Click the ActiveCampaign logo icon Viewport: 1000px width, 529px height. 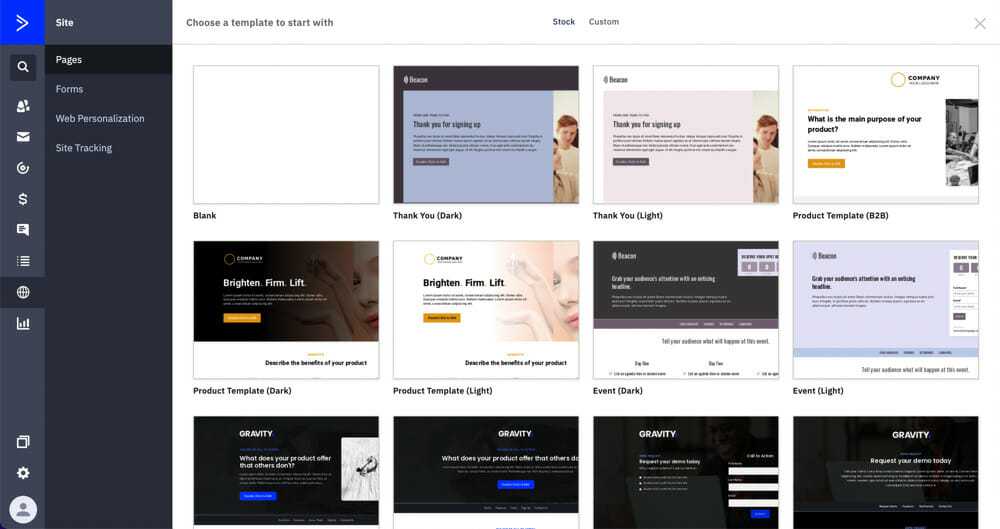[x=22, y=22]
